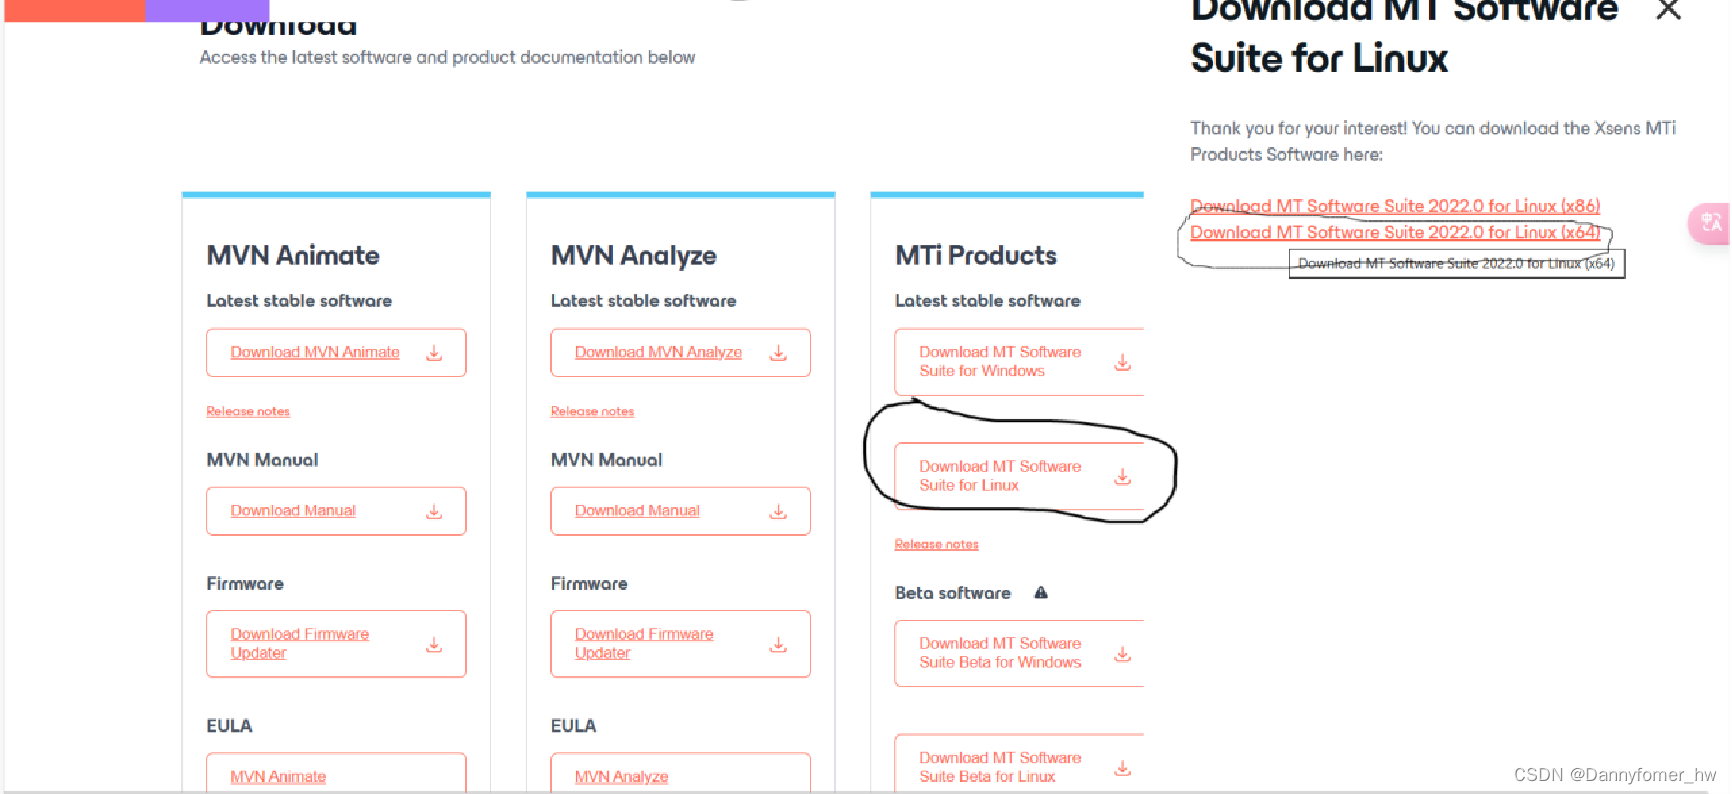This screenshot has height=794, width=1732.
Task: Click download icon on MVN Analyze Firmware Updater
Action: [x=777, y=644]
